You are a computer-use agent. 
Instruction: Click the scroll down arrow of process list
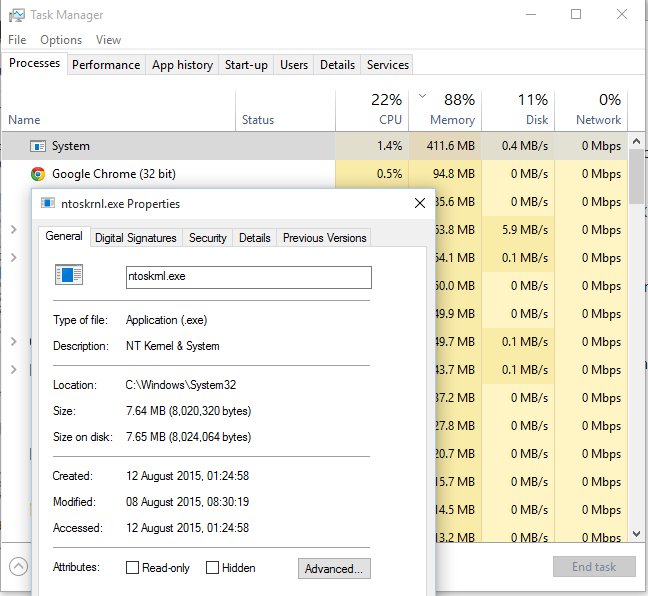tap(636, 534)
